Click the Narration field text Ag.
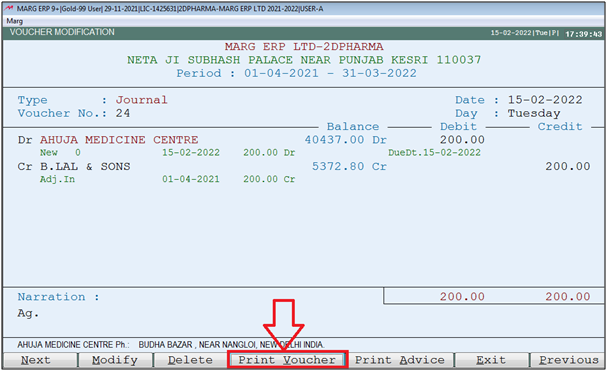This screenshot has height=371, width=608. click(28, 313)
